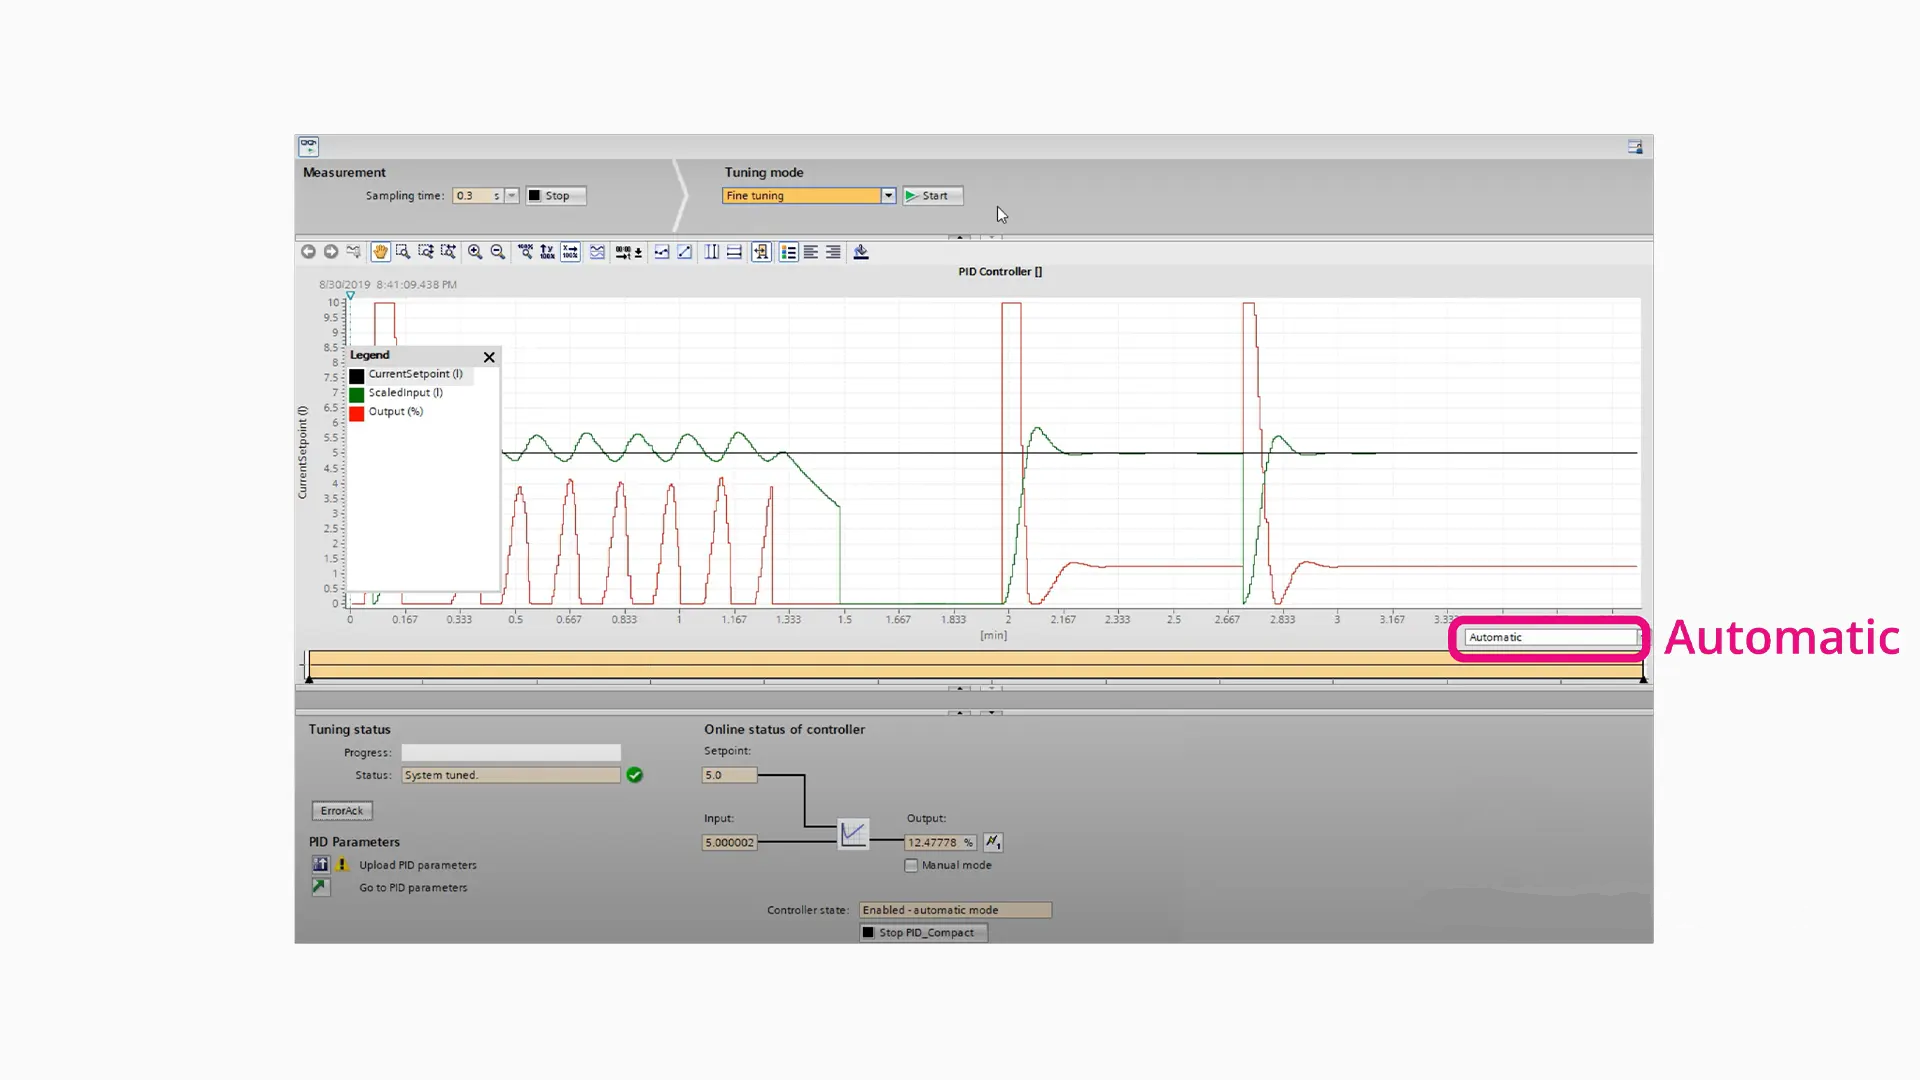
Task: Select the hand pan tool
Action: click(x=380, y=252)
